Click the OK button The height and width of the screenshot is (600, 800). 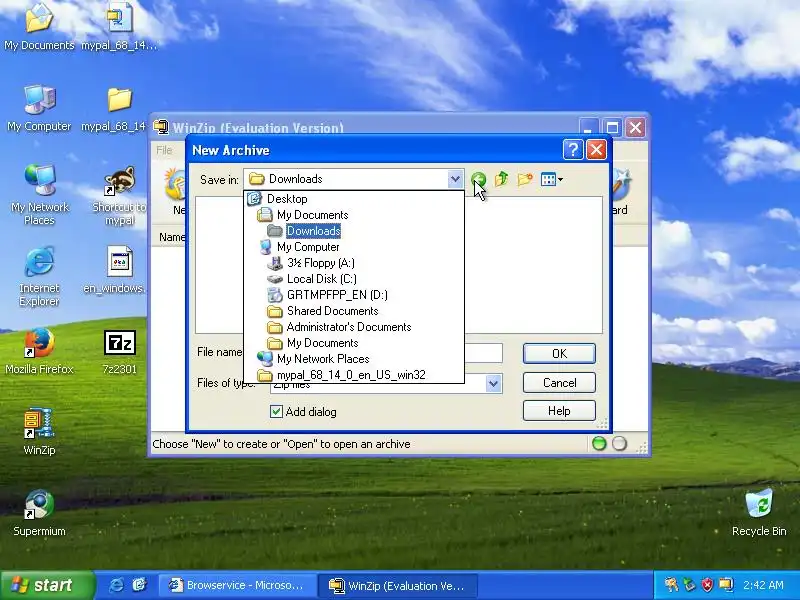tap(559, 354)
